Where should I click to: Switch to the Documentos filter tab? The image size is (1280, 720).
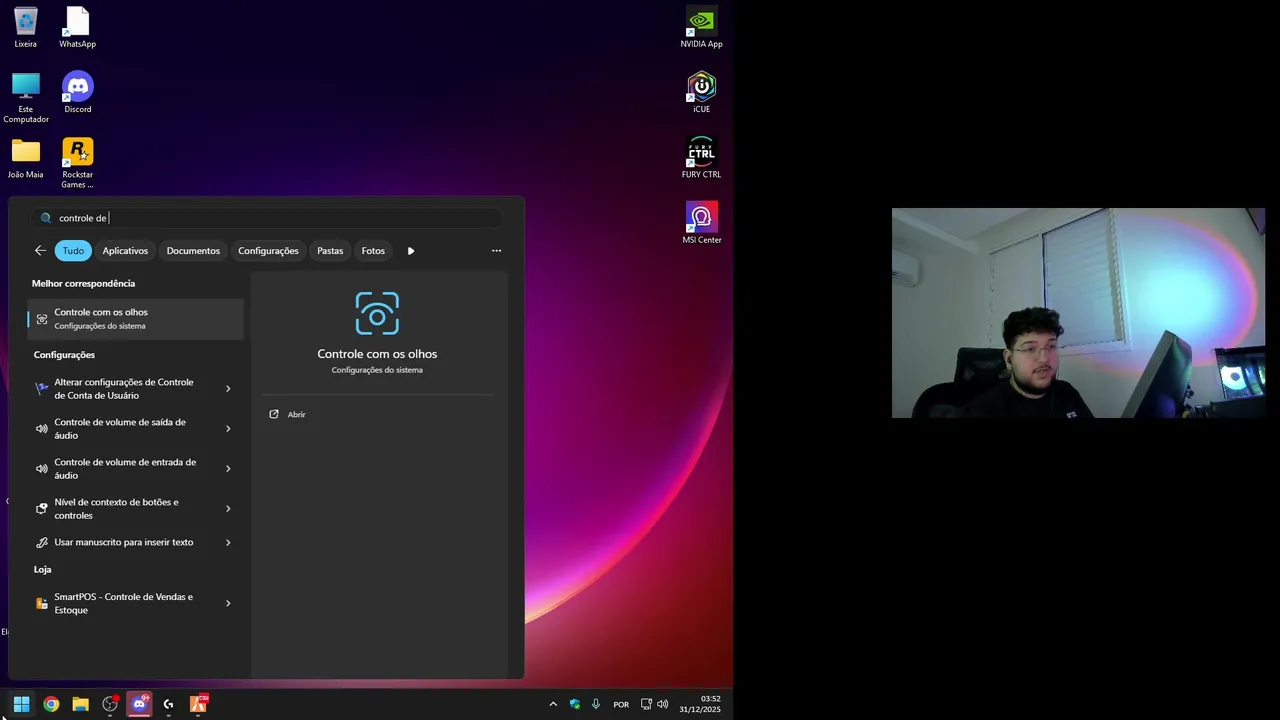click(193, 251)
